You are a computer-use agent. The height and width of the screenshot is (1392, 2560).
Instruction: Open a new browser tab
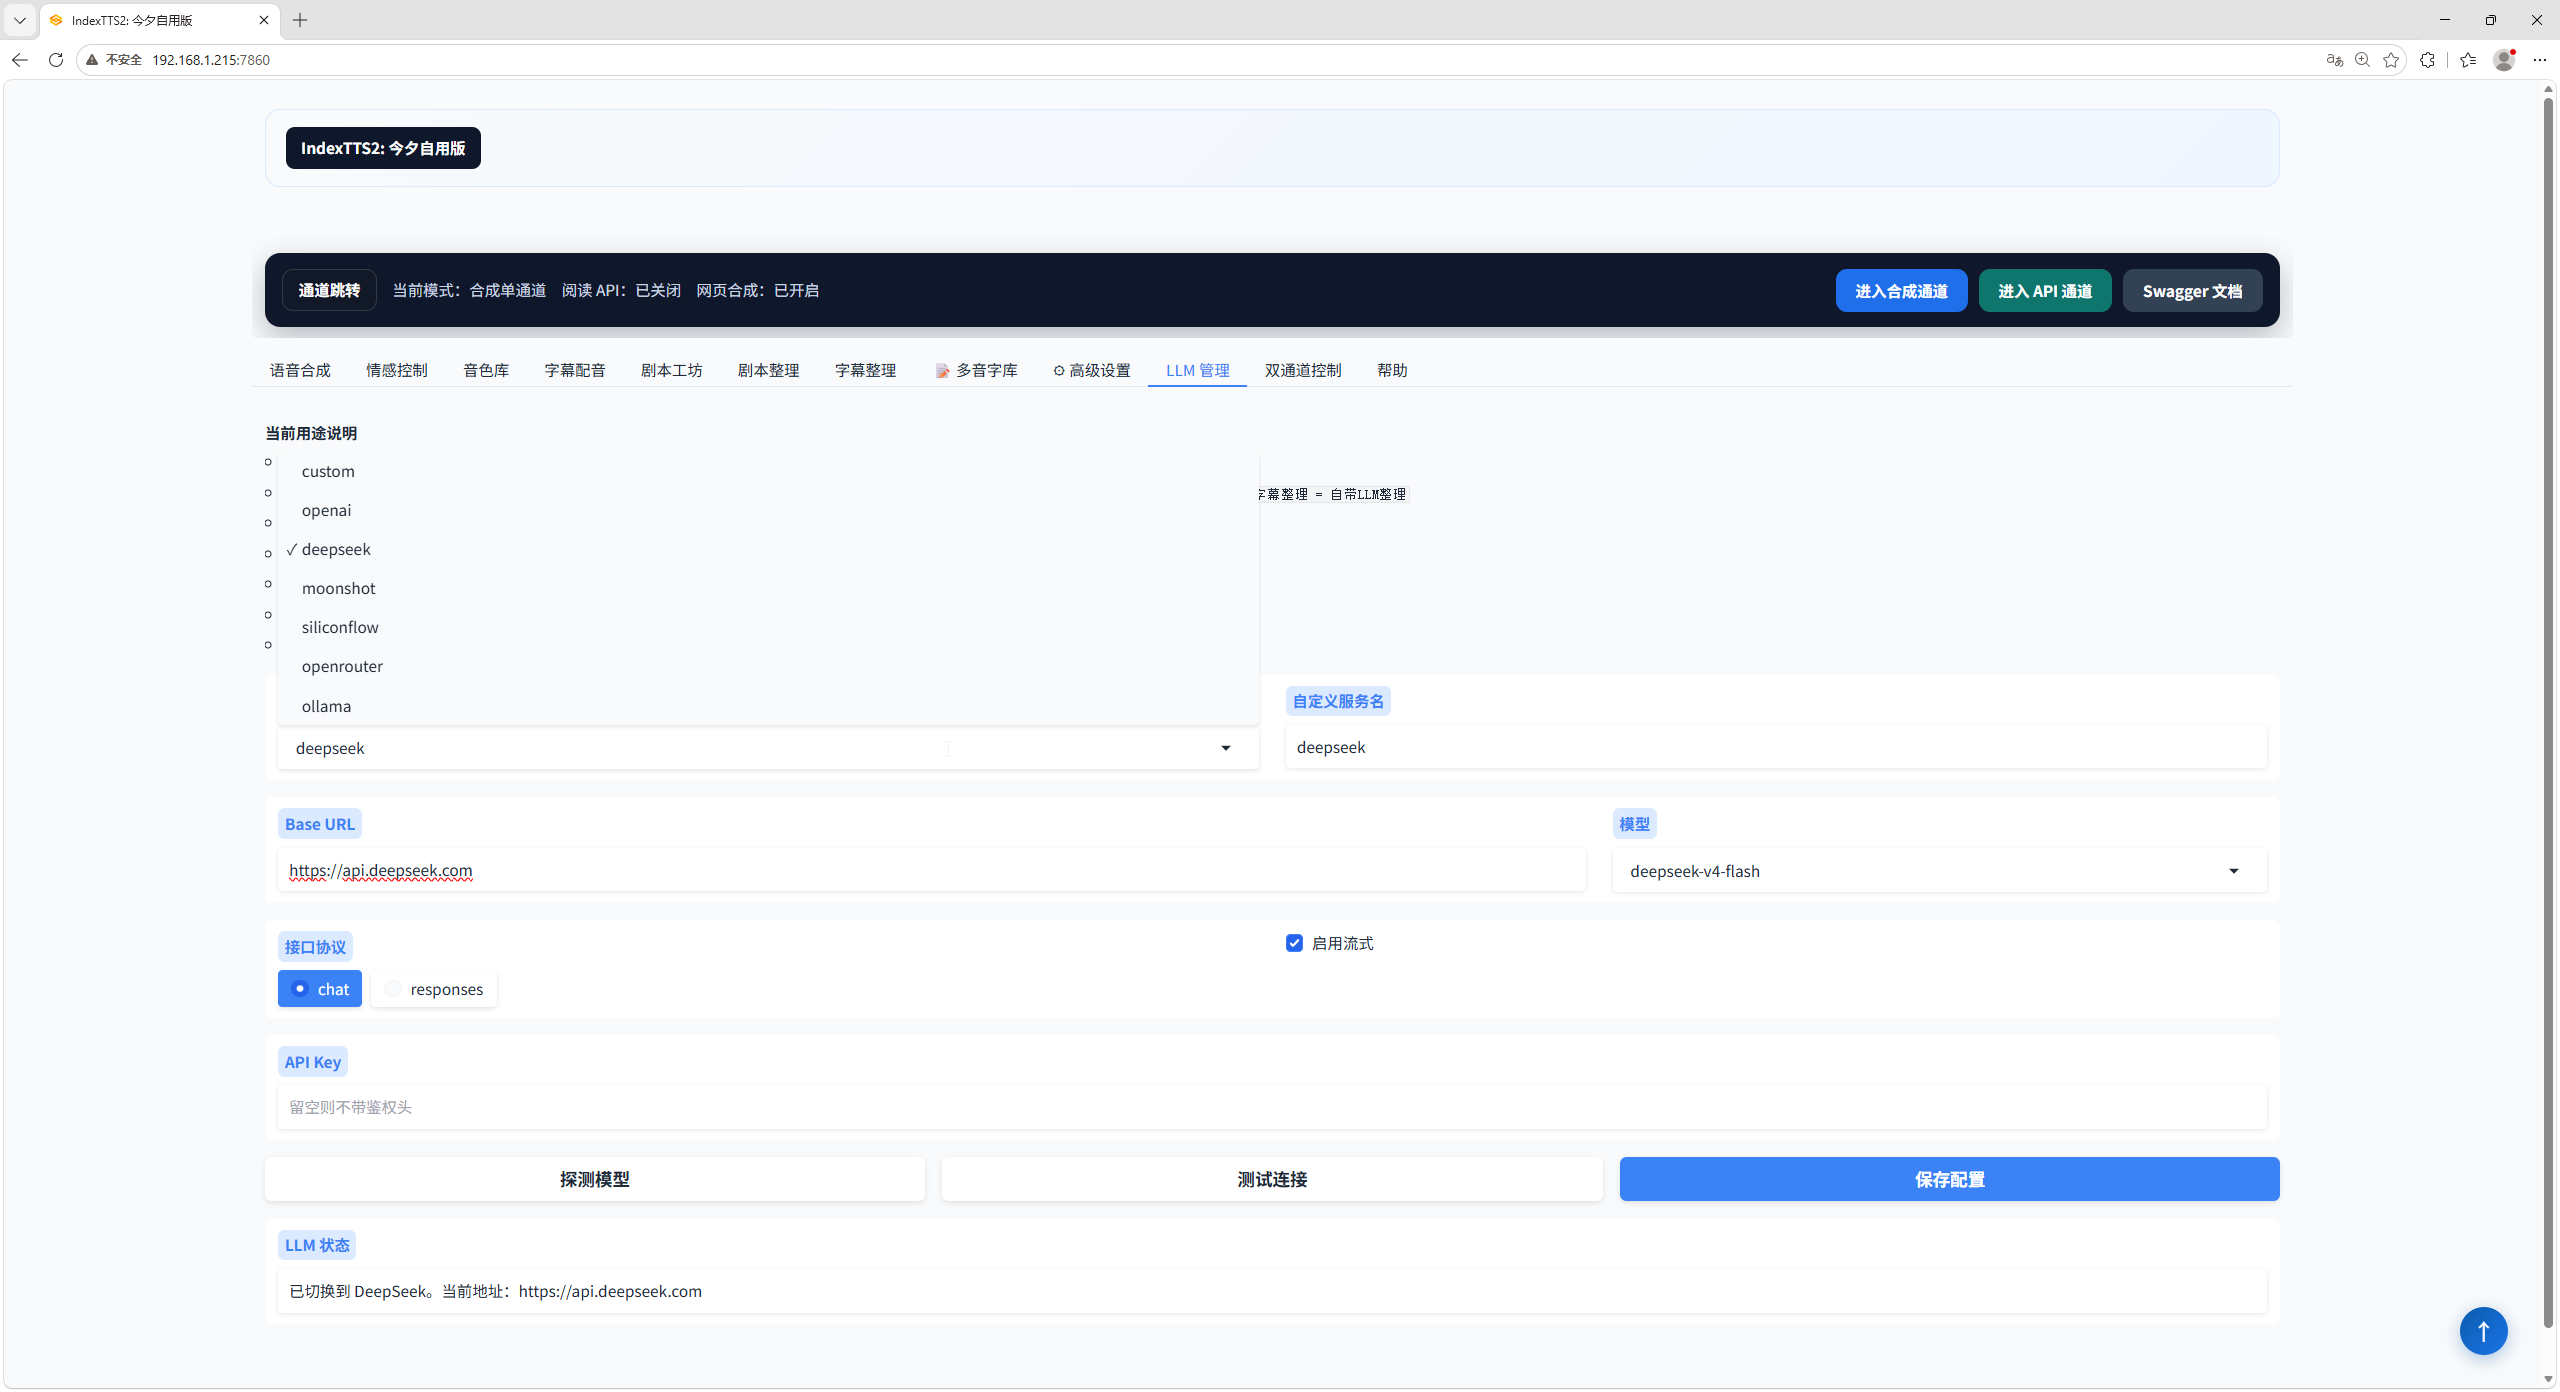[300, 20]
